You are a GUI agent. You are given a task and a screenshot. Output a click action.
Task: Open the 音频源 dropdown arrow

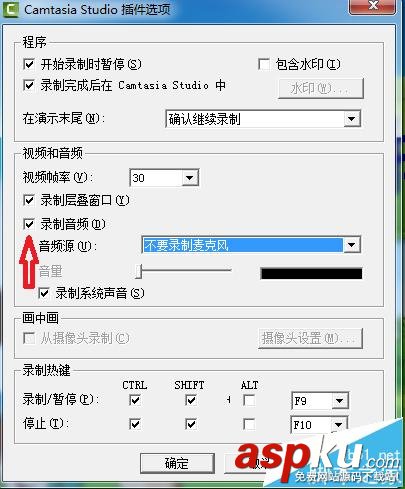coord(351,245)
